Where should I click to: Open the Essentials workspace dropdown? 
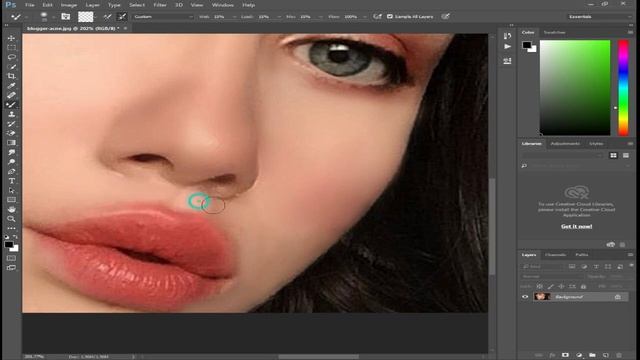pos(599,17)
